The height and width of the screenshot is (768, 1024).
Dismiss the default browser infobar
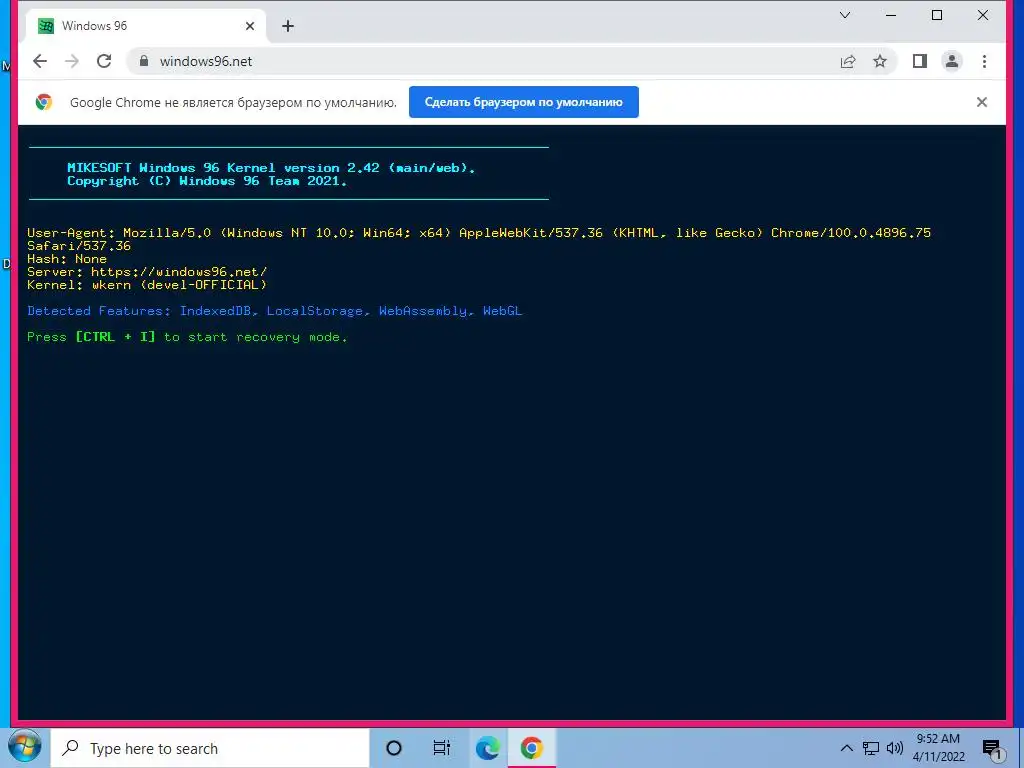point(982,102)
